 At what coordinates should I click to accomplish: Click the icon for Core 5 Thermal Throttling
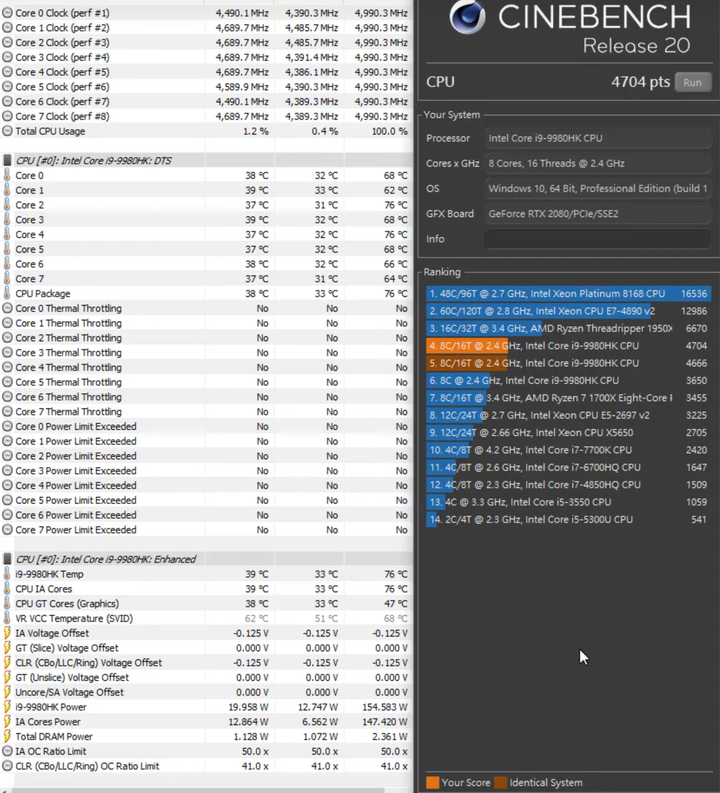(7, 382)
